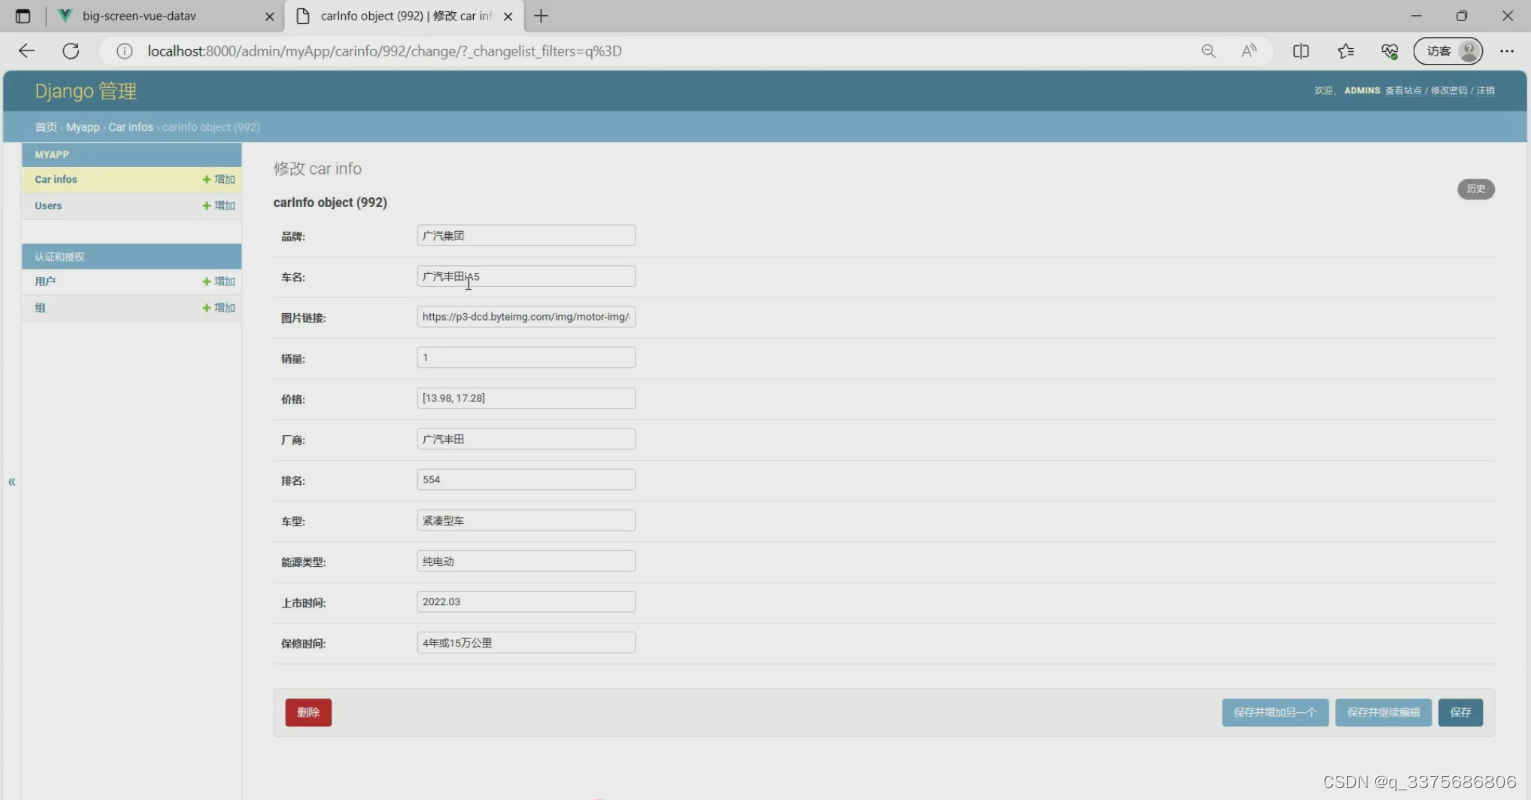This screenshot has width=1531, height=800.
Task: Go to 首页 breadcrumb
Action: [46, 127]
